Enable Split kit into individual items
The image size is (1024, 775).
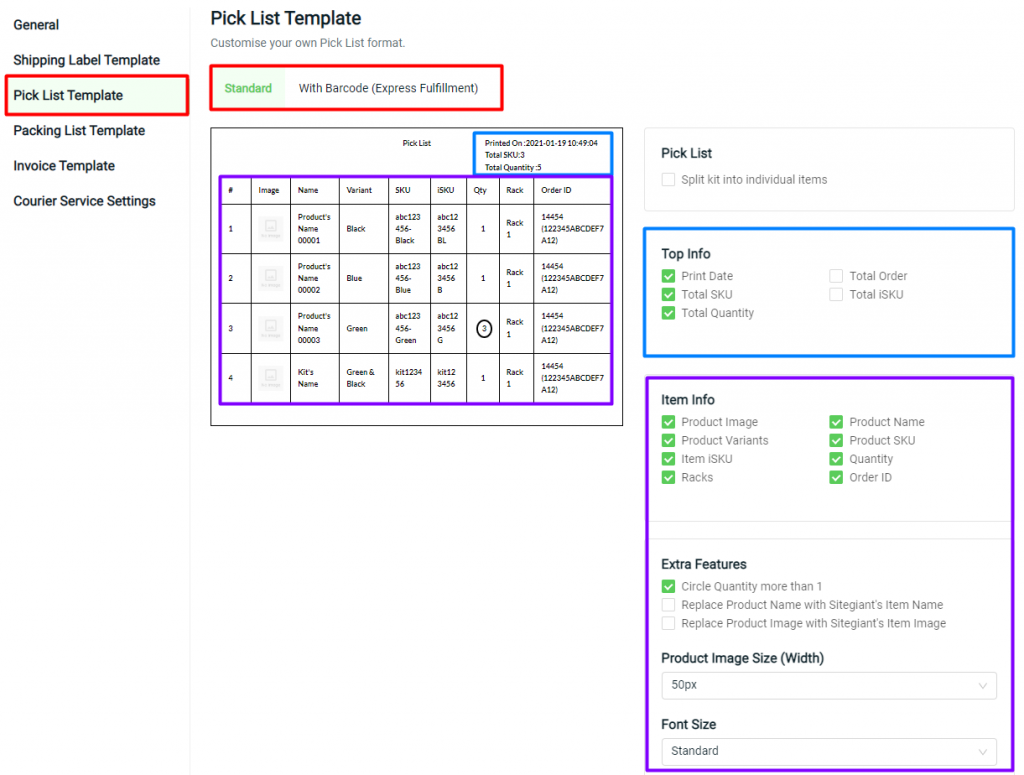[x=667, y=179]
